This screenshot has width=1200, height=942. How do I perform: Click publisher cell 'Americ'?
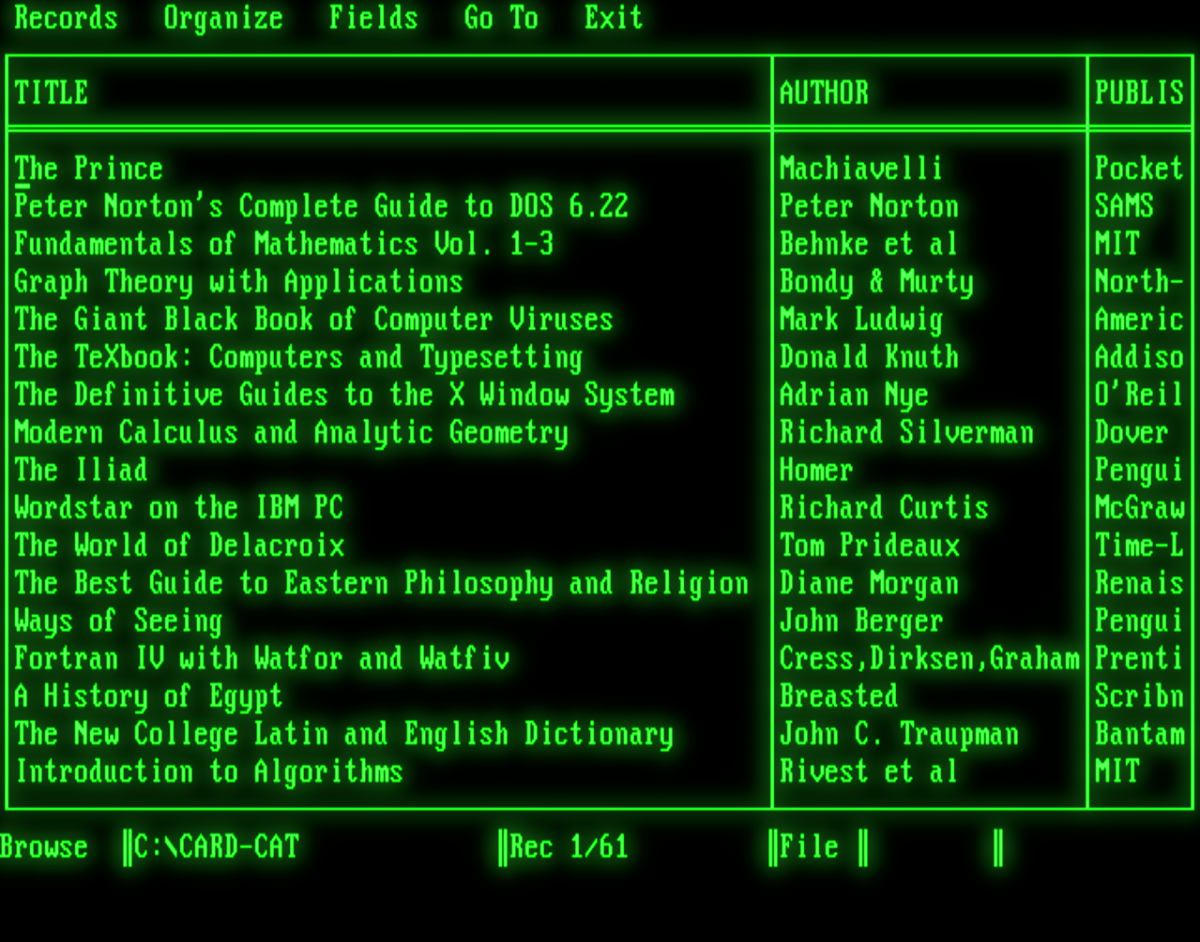(x=1139, y=319)
